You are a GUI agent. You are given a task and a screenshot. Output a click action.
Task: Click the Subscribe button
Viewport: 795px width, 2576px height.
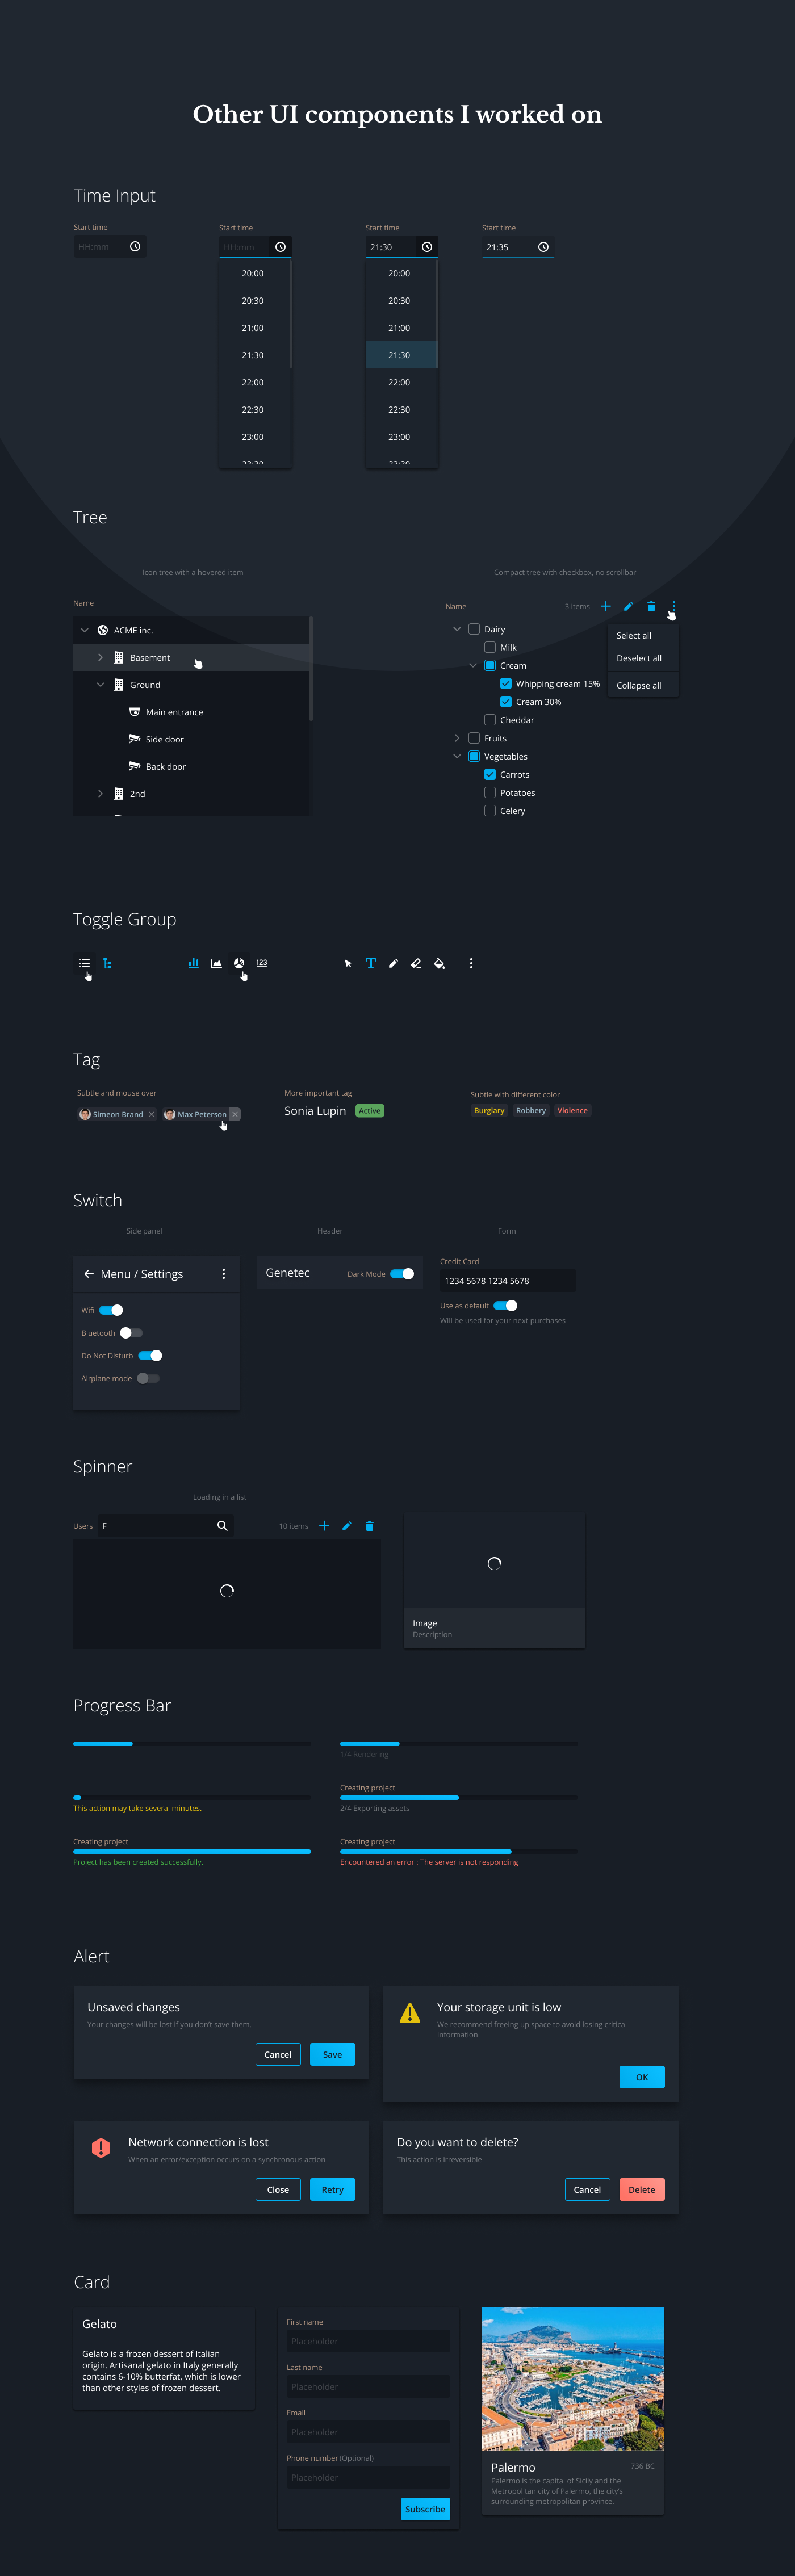point(425,2509)
